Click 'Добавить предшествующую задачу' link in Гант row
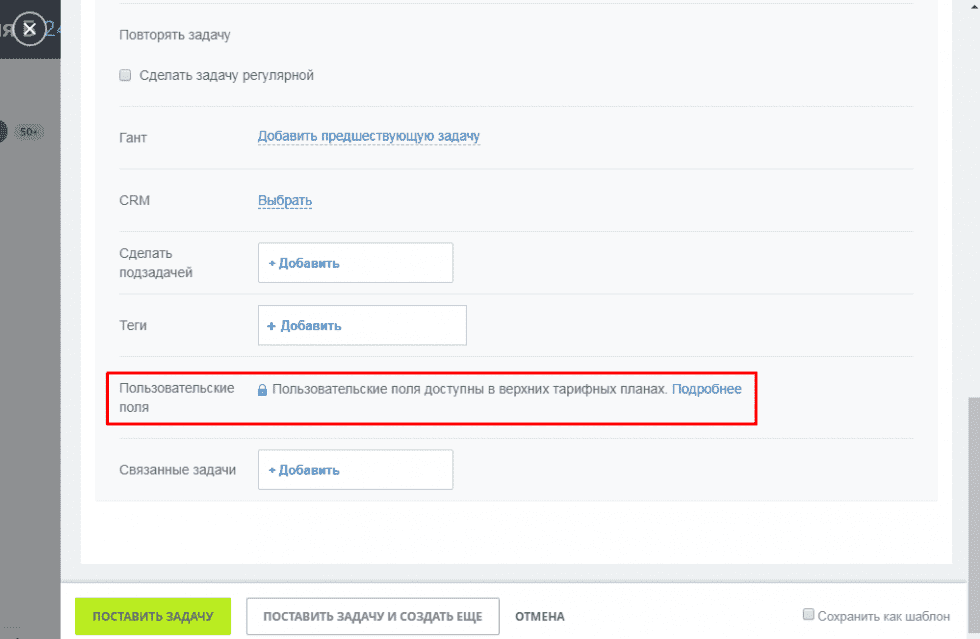Image resolution: width=980 pixels, height=639 pixels. click(x=369, y=137)
